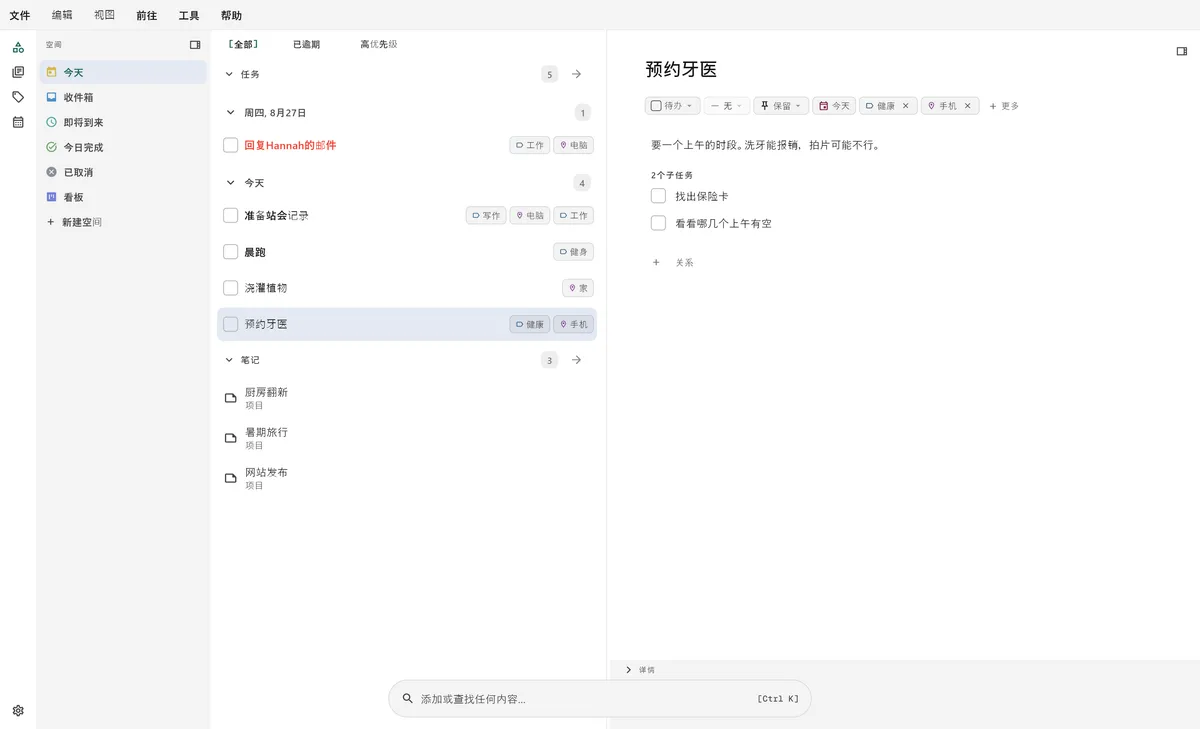Click the 电脑 tag on 回复Hannah的邮件
Screen dimensions: 1200x729
pos(574,145)
